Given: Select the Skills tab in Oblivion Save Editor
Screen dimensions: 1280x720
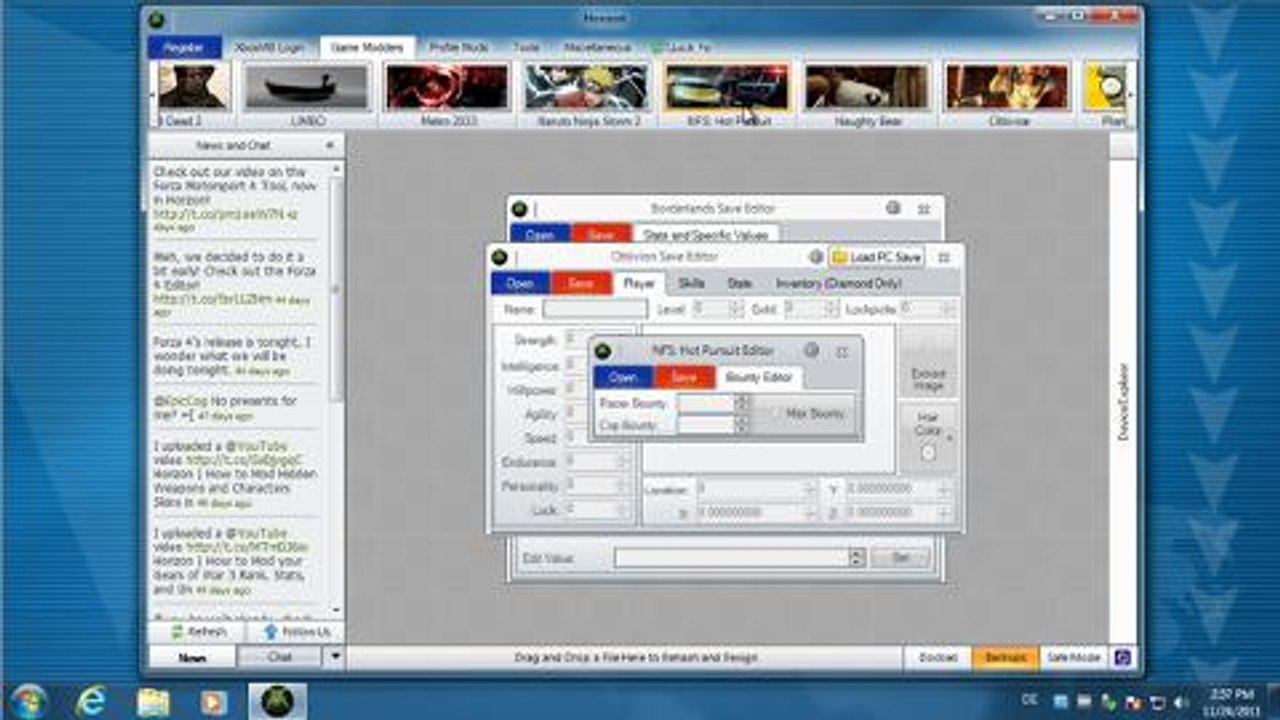Looking at the screenshot, I should pyautogui.click(x=691, y=284).
